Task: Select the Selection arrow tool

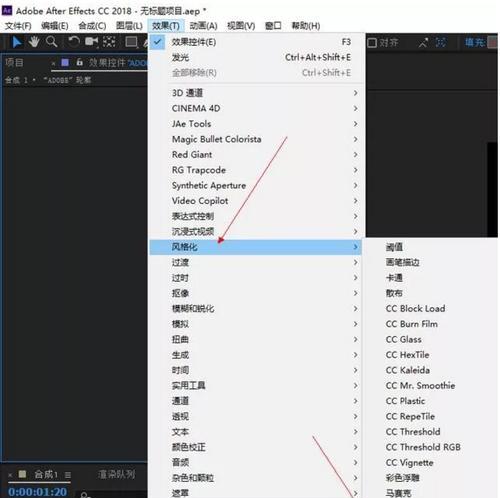Action: [17, 42]
